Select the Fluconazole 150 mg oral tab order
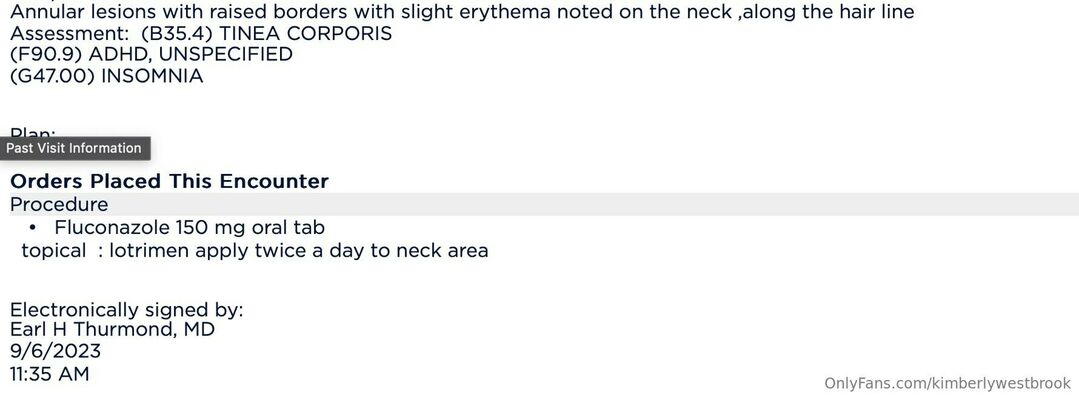The image size is (1079, 400). [x=189, y=227]
